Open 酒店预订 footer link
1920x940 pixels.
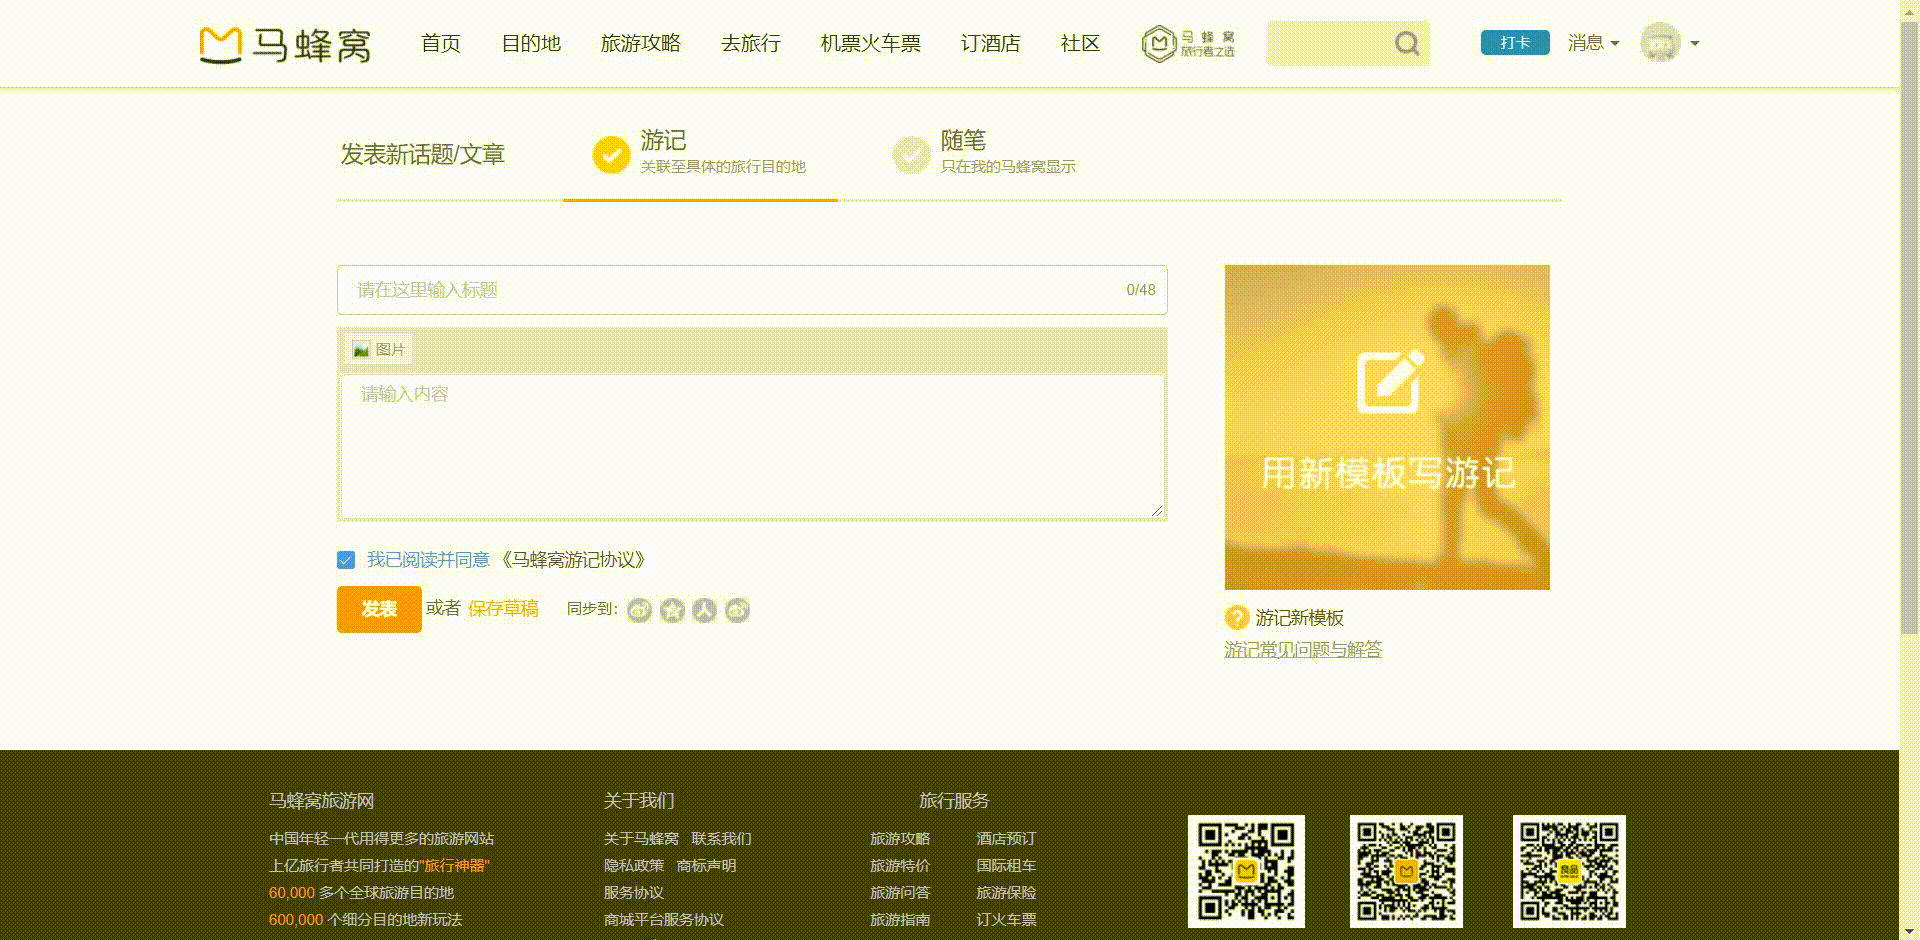coord(1006,839)
